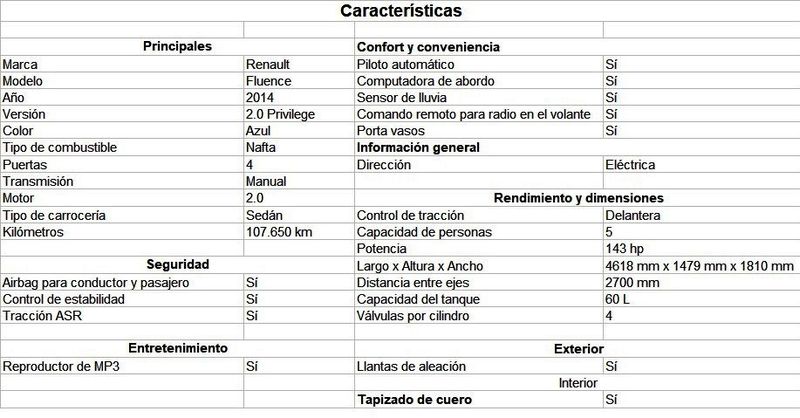Click the 143 hp power value
This screenshot has height=418, width=800.
pos(626,248)
